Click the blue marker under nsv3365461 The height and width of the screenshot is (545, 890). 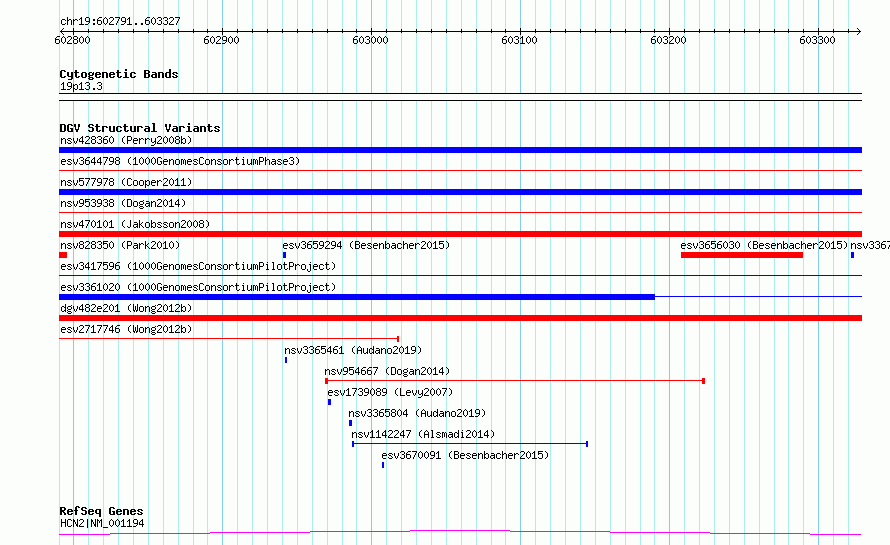(286, 360)
